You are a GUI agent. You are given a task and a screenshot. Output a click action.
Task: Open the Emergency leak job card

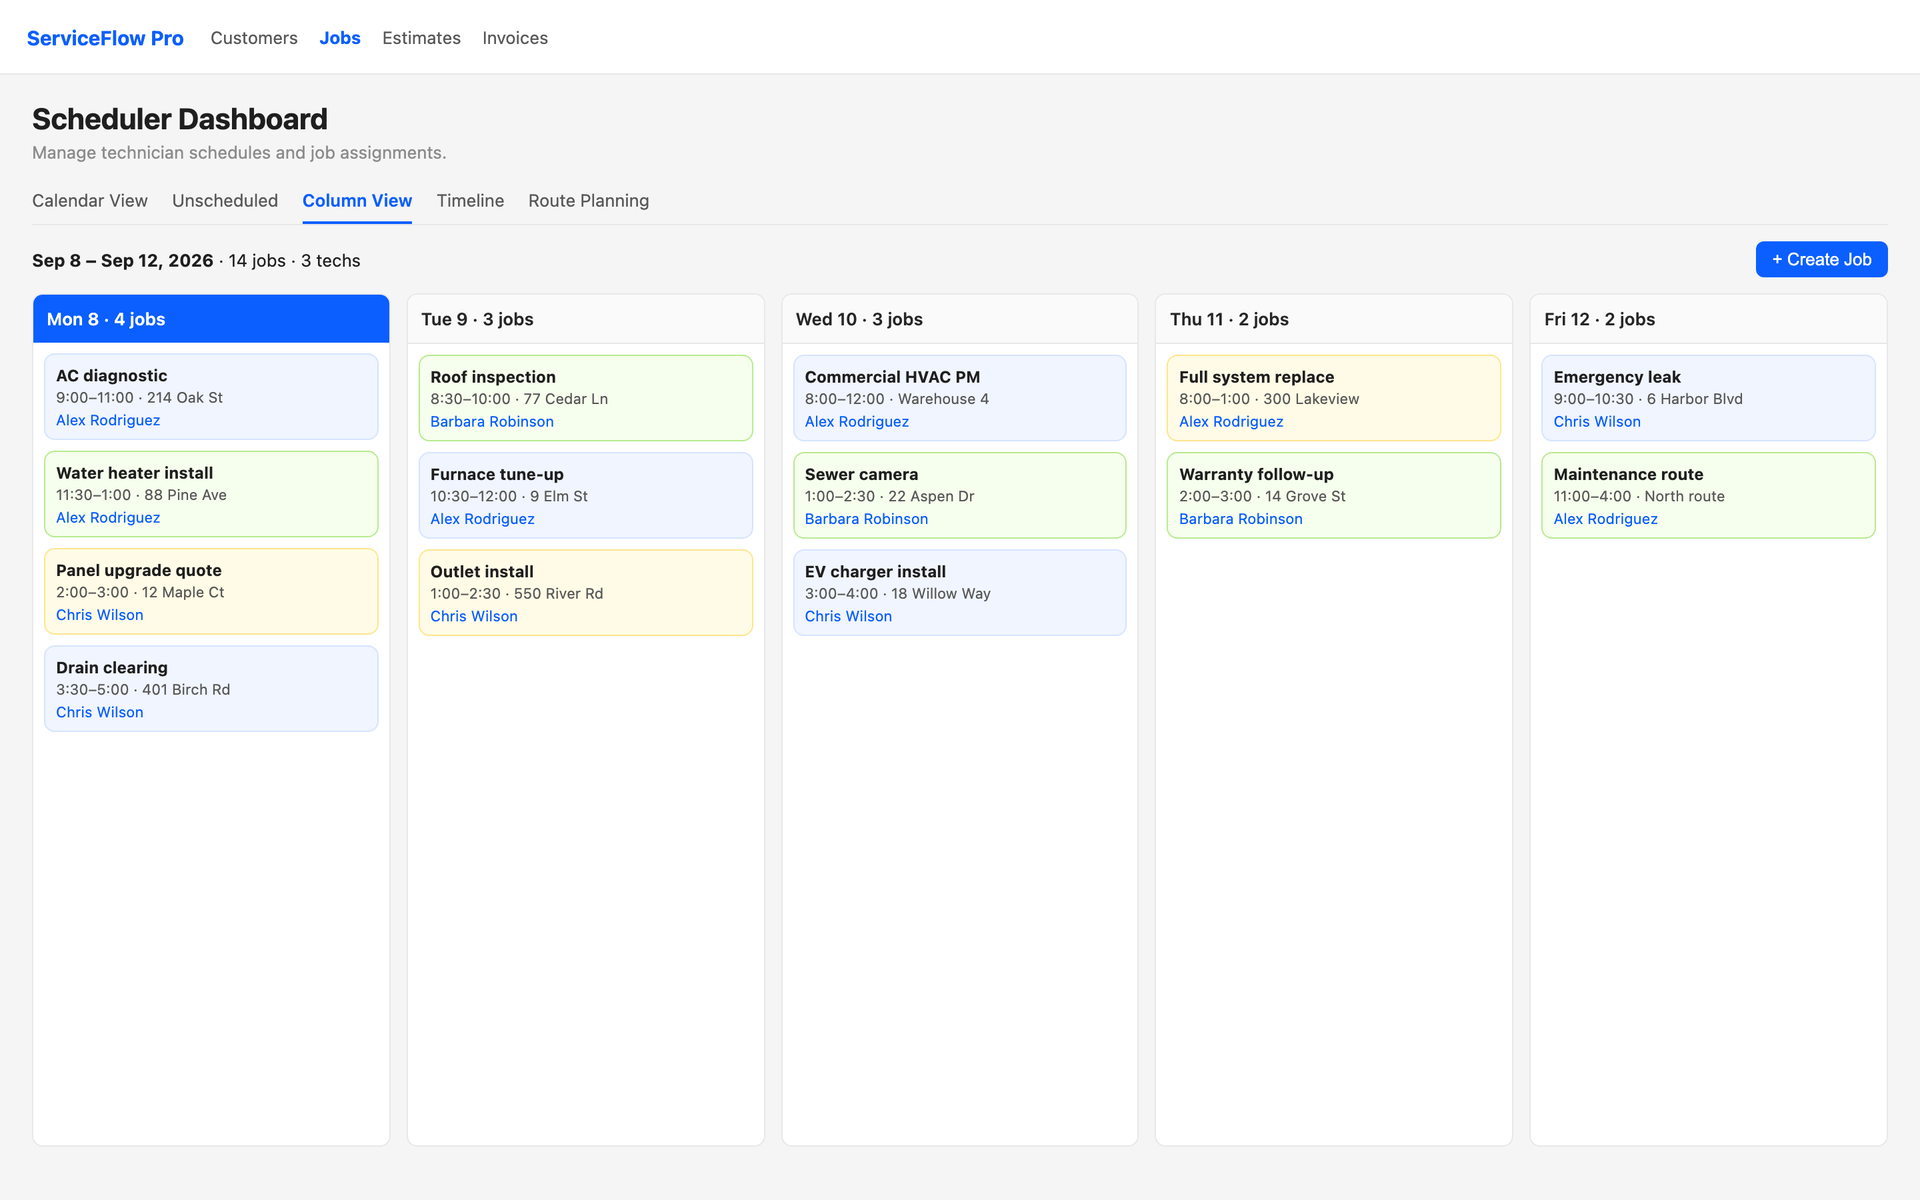[x=1708, y=398]
